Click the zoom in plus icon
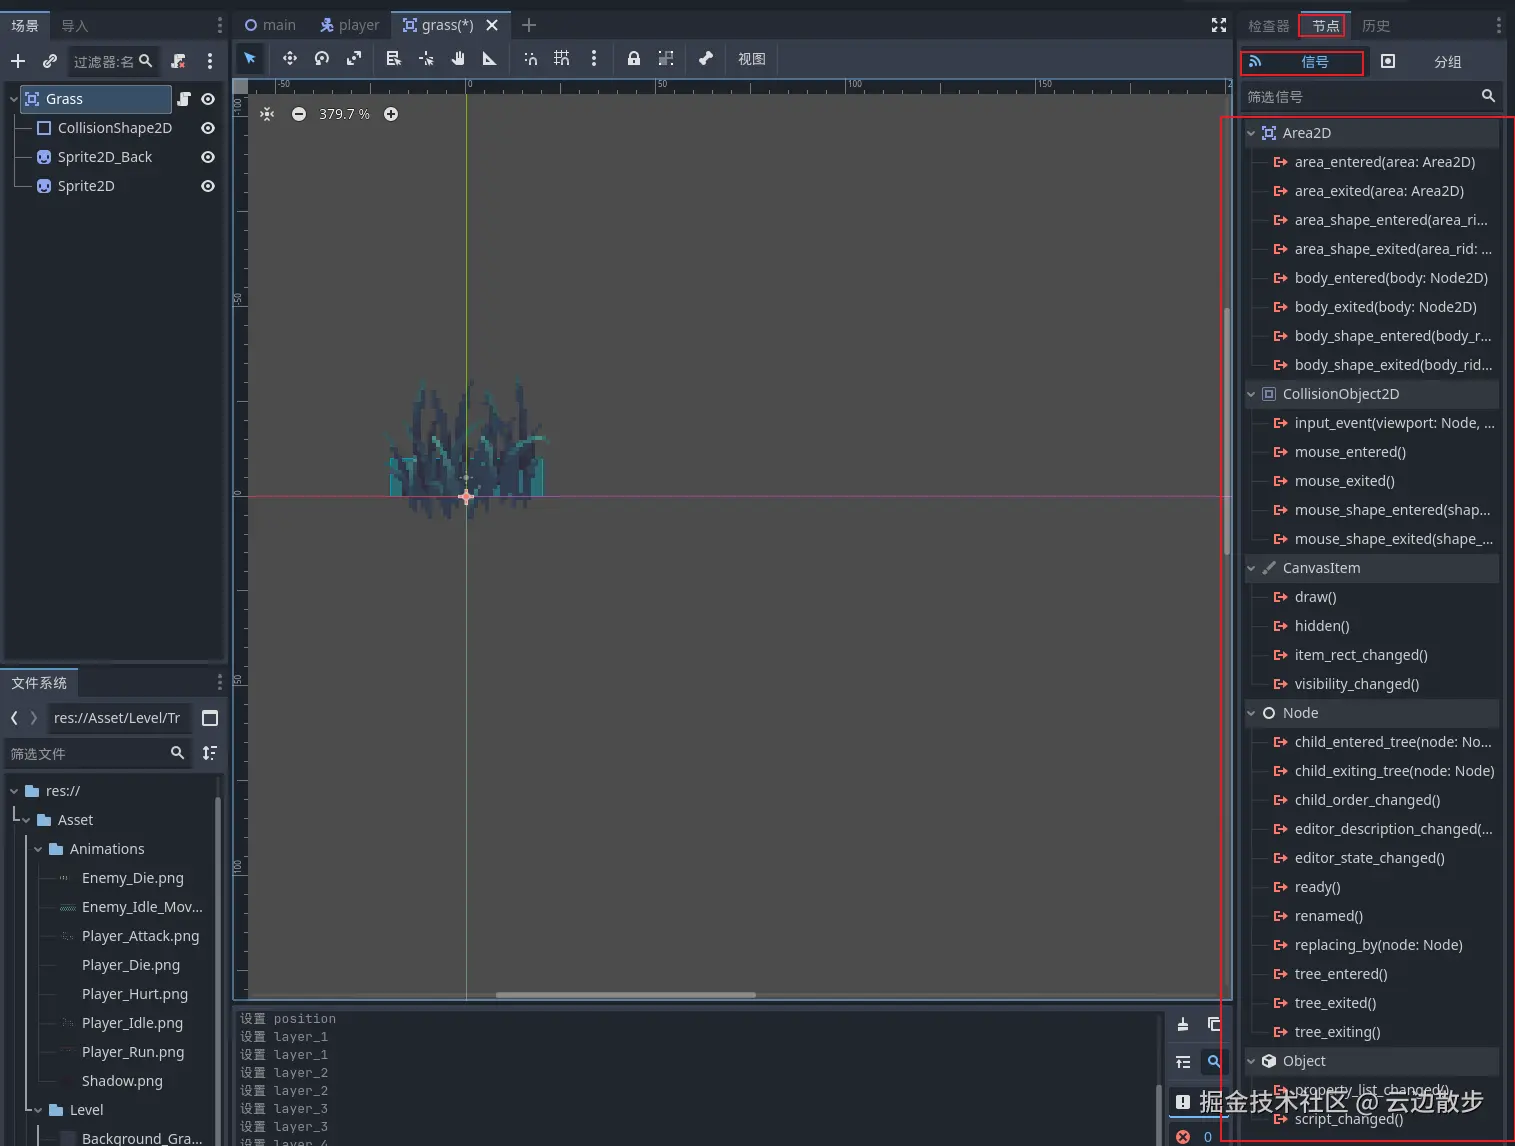 pos(391,114)
